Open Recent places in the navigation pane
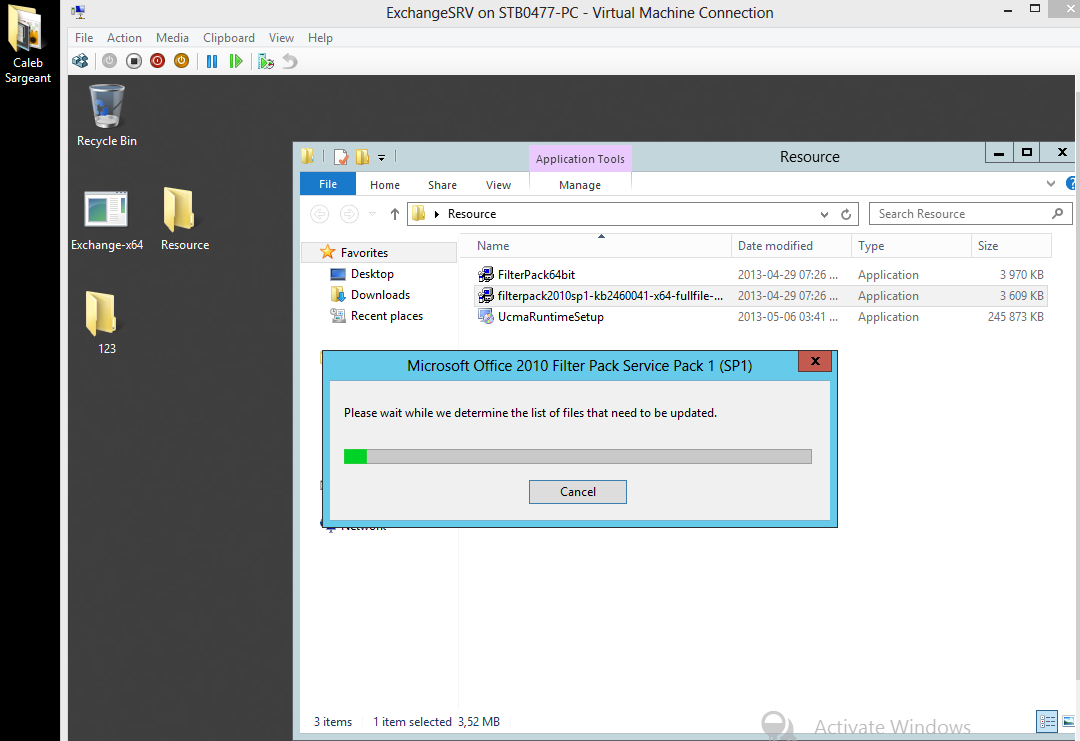 click(386, 316)
